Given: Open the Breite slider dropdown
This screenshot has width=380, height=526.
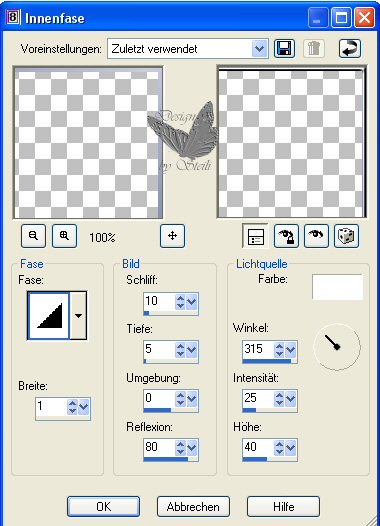Looking at the screenshot, I should (x=83, y=407).
